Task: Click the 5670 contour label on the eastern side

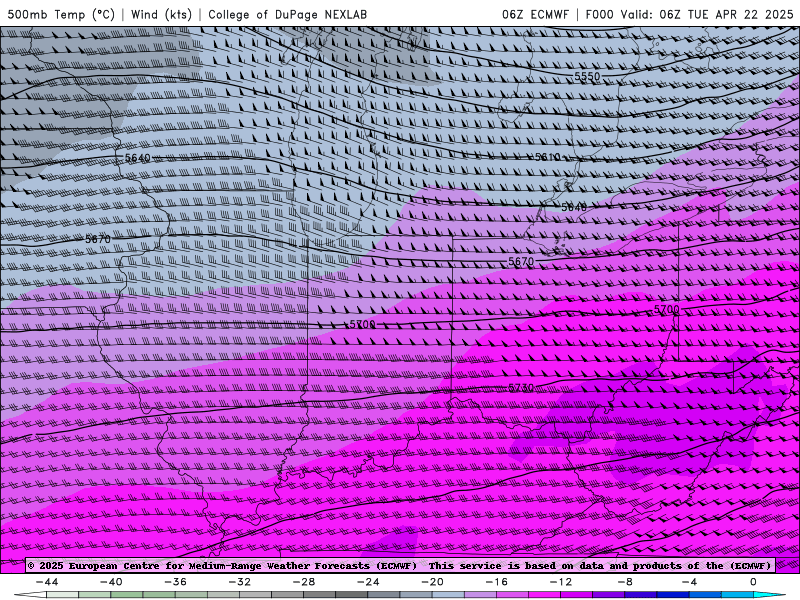Action: tap(521, 262)
